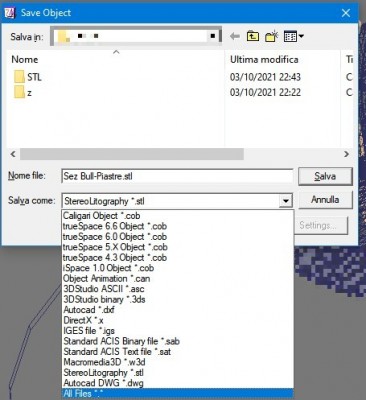Image resolution: width=366 pixels, height=400 pixels.
Task: Select Caligari Object *.cob format
Action: (178, 216)
